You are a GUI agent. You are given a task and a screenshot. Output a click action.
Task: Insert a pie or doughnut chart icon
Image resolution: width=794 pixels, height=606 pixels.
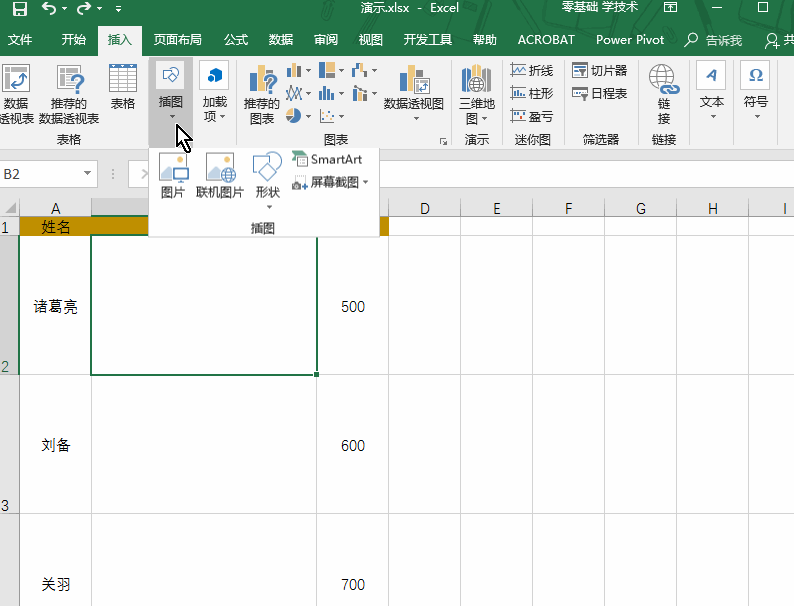[x=293, y=116]
